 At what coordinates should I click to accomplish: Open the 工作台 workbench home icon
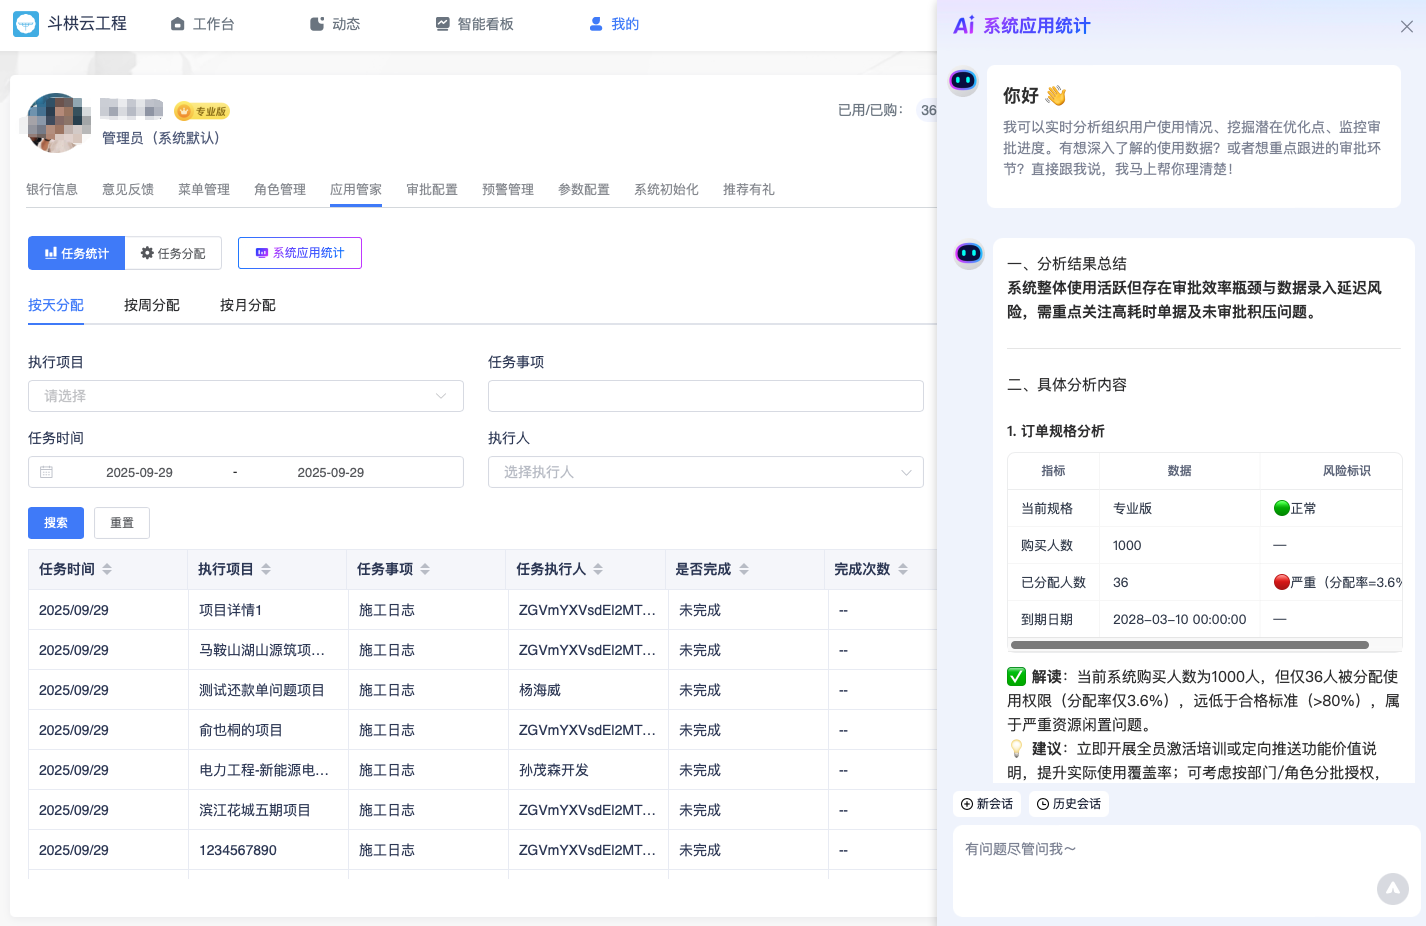click(x=178, y=24)
